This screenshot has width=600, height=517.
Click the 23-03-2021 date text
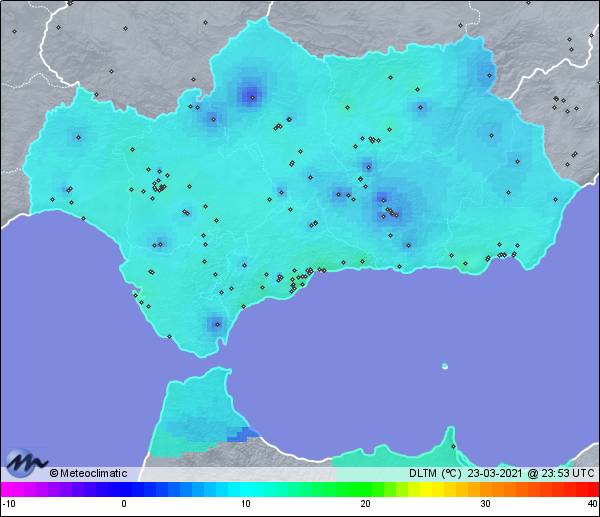tap(494, 473)
